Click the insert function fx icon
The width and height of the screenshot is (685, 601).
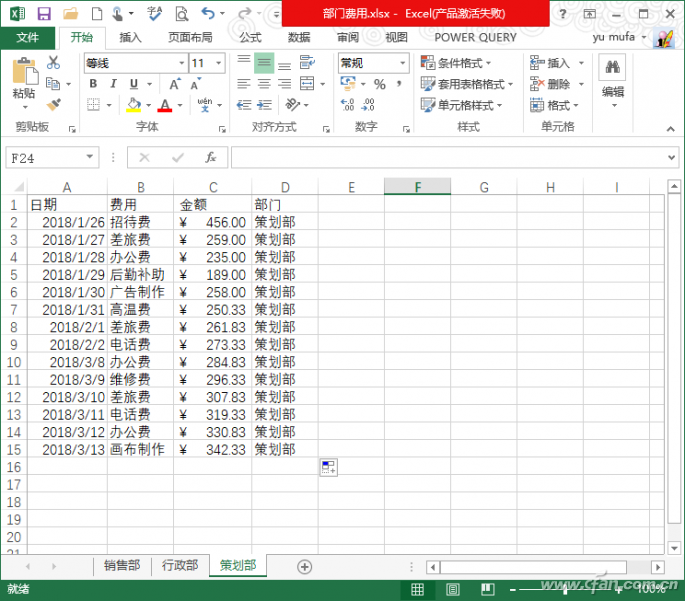211,157
